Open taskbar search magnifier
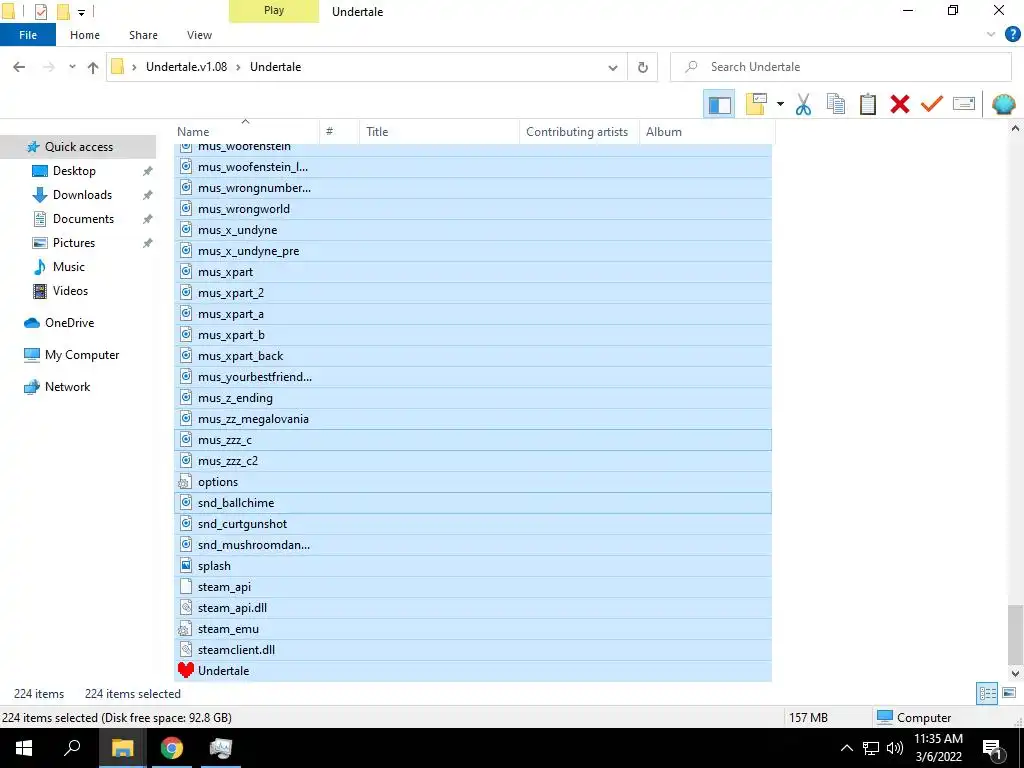Screen dimensions: 1024x768 point(72,748)
